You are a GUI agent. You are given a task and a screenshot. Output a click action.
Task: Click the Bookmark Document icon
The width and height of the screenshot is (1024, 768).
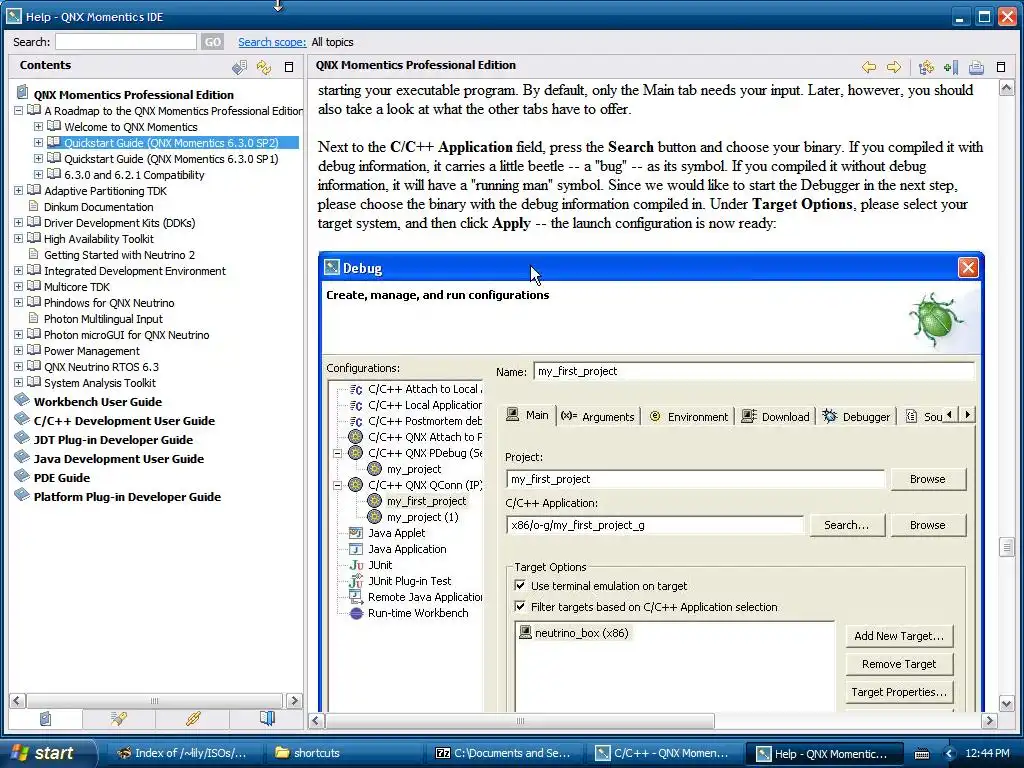pyautogui.click(x=951, y=67)
